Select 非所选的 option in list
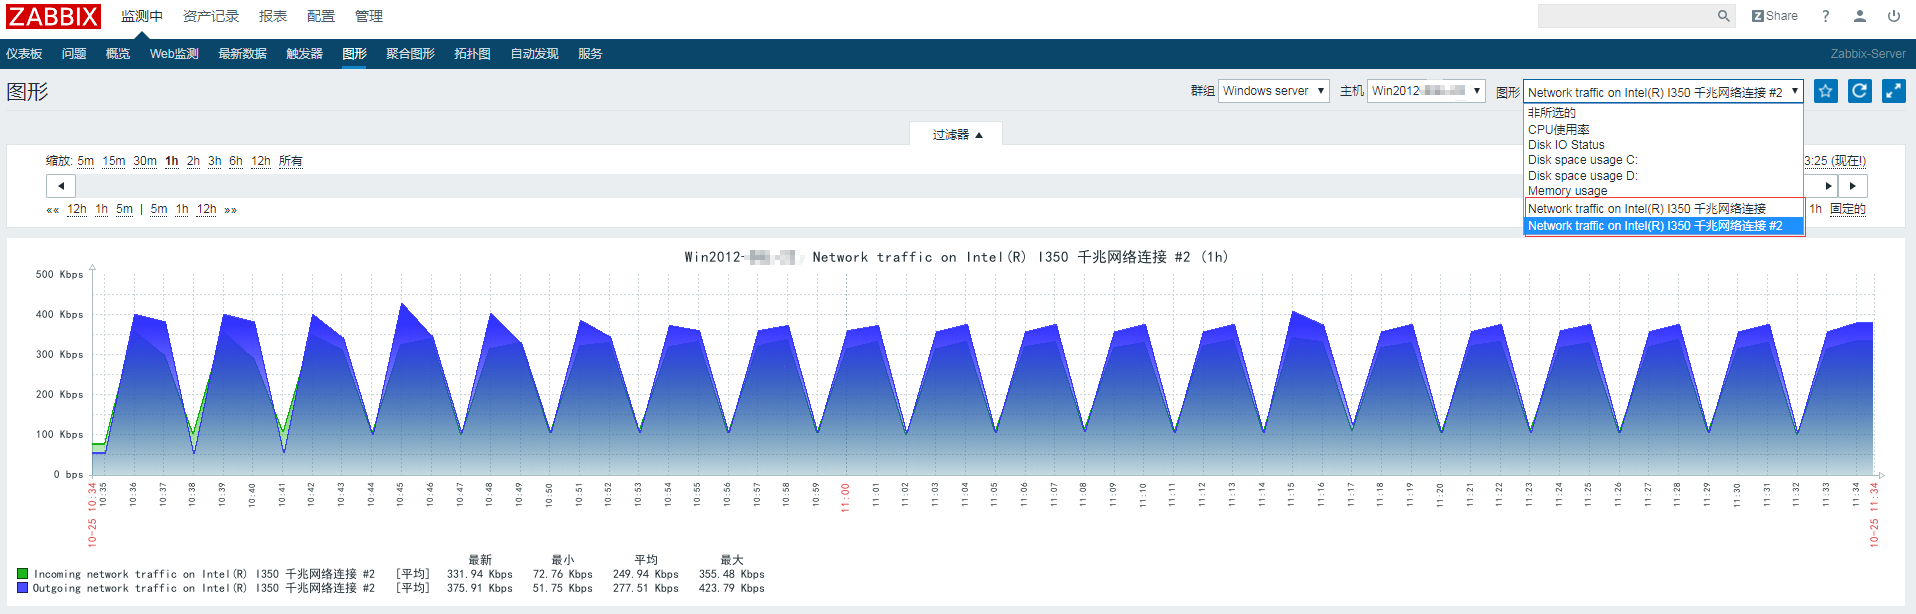 point(1663,113)
